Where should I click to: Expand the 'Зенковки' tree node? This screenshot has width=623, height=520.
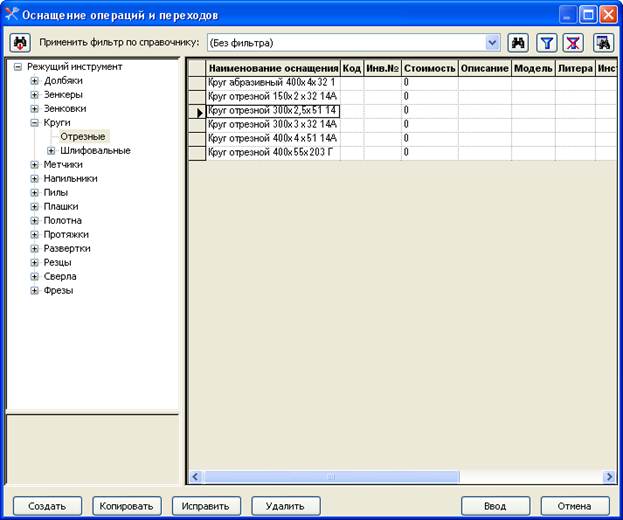click(35, 108)
